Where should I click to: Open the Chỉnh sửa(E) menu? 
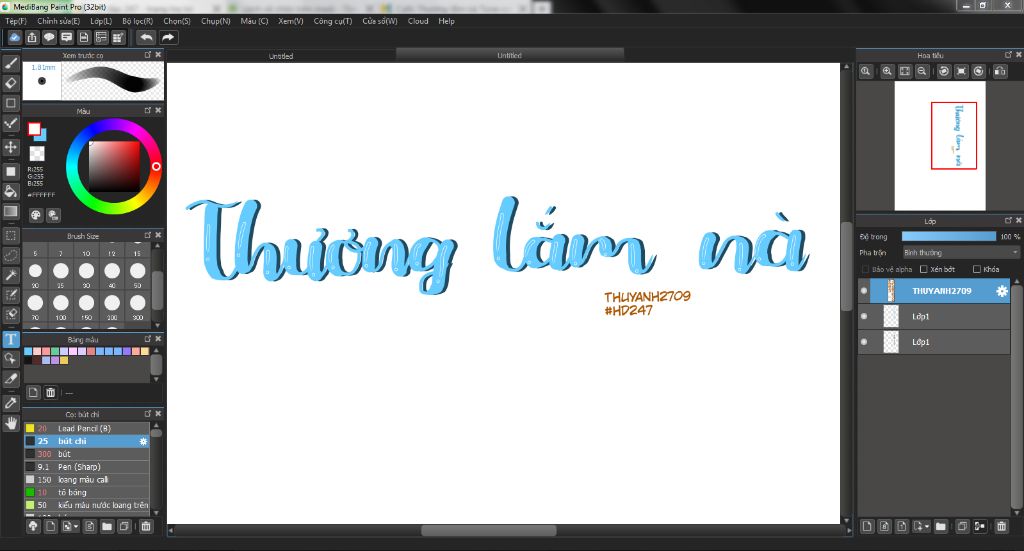click(x=58, y=21)
